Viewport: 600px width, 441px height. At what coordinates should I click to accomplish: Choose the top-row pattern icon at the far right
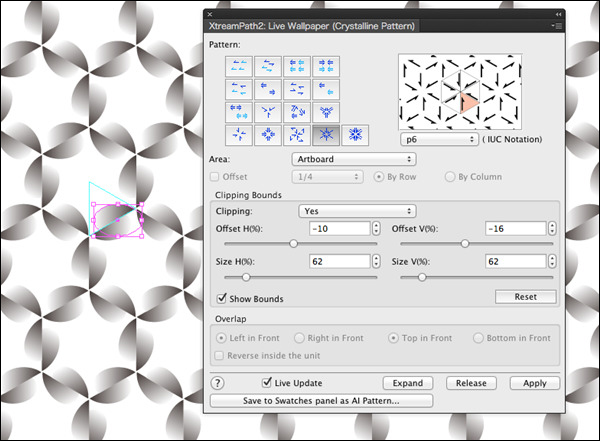point(325,66)
